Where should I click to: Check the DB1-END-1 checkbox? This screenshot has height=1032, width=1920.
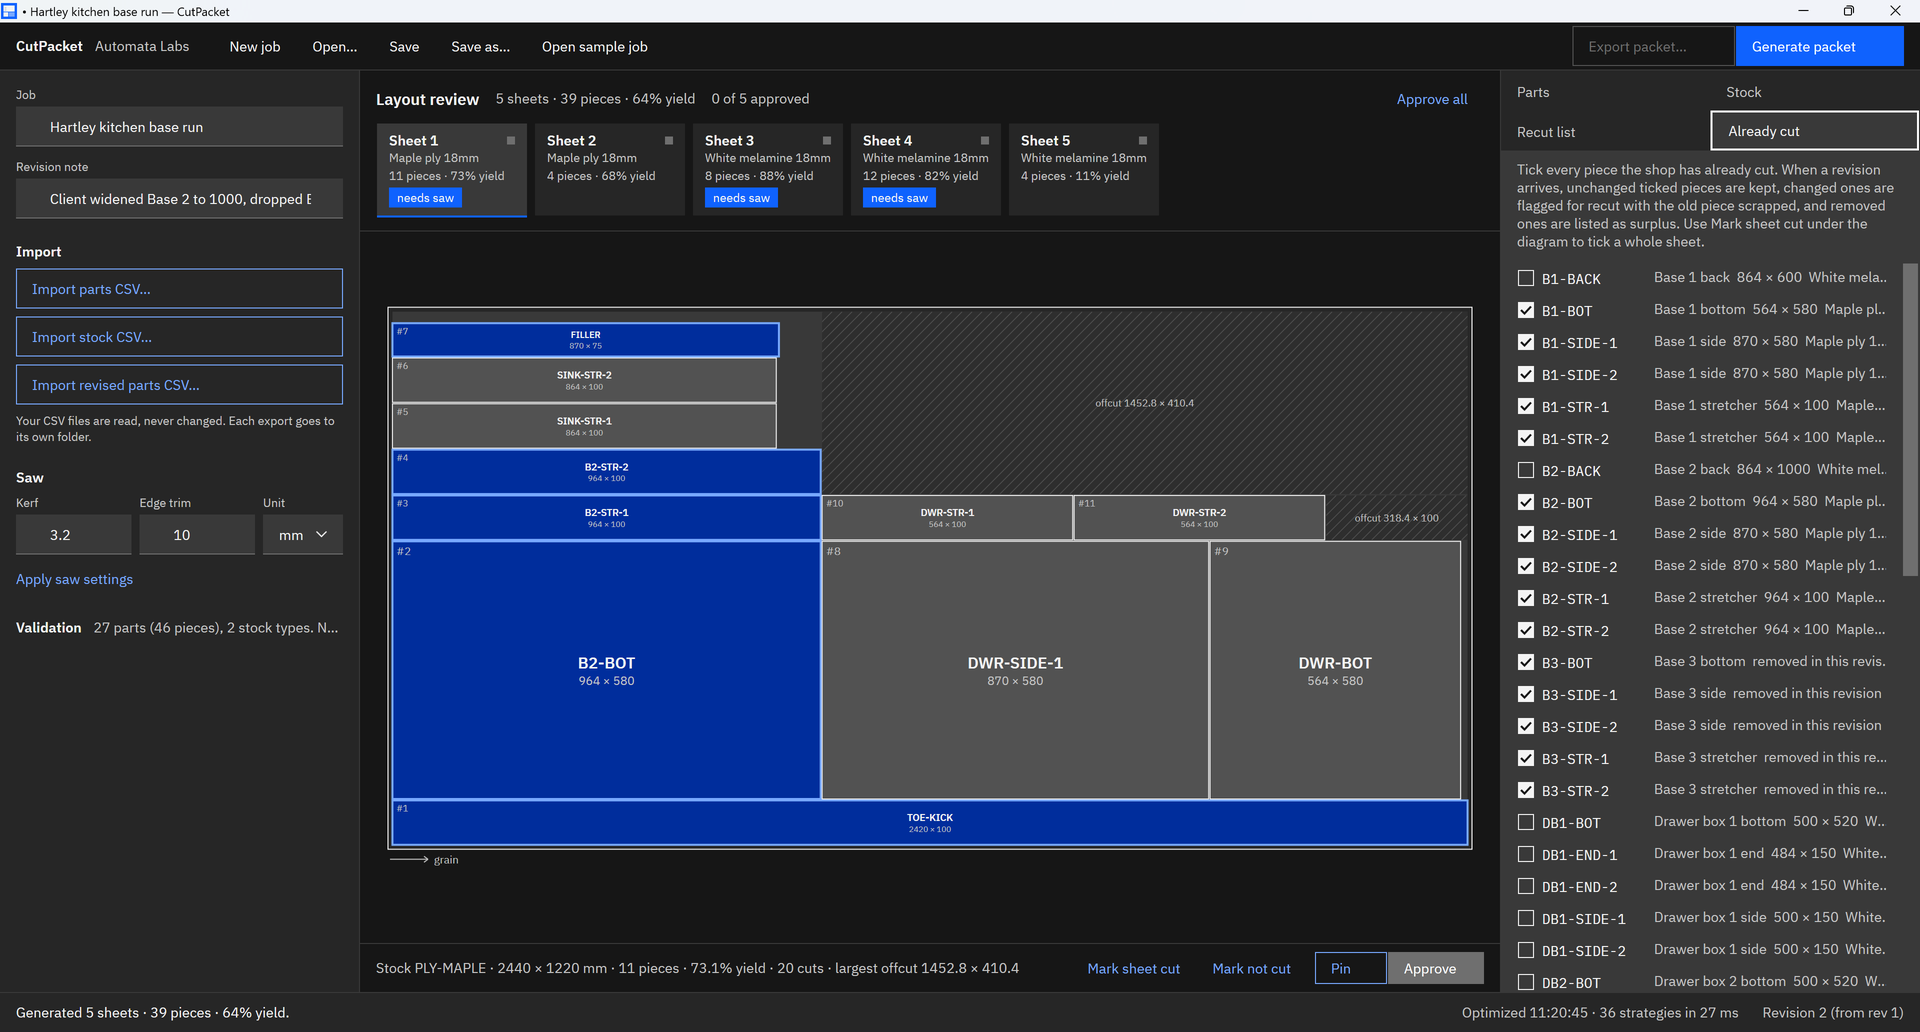click(1526, 854)
